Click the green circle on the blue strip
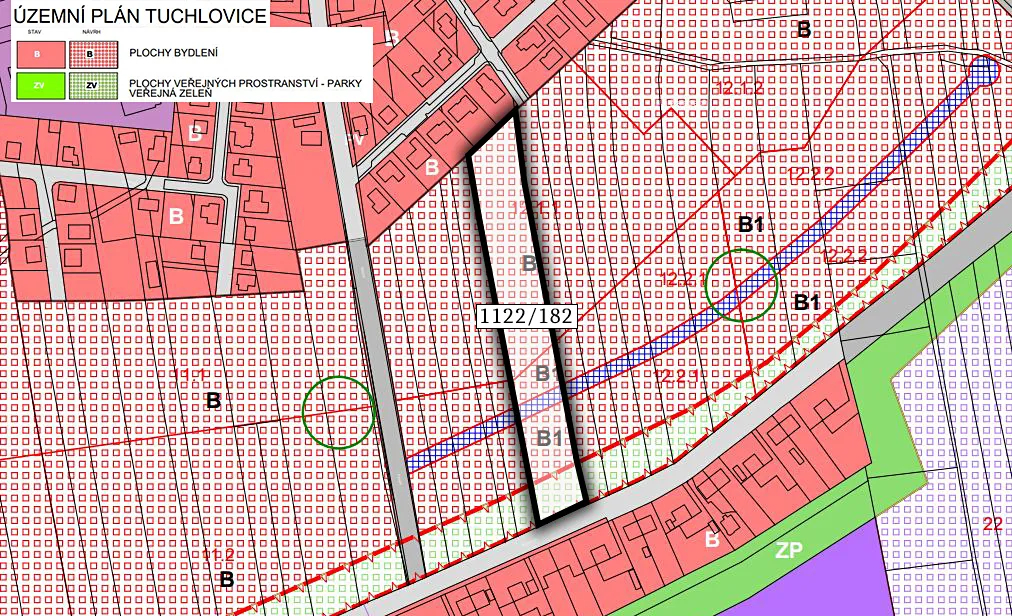Image resolution: width=1012 pixels, height=616 pixels. tap(741, 285)
